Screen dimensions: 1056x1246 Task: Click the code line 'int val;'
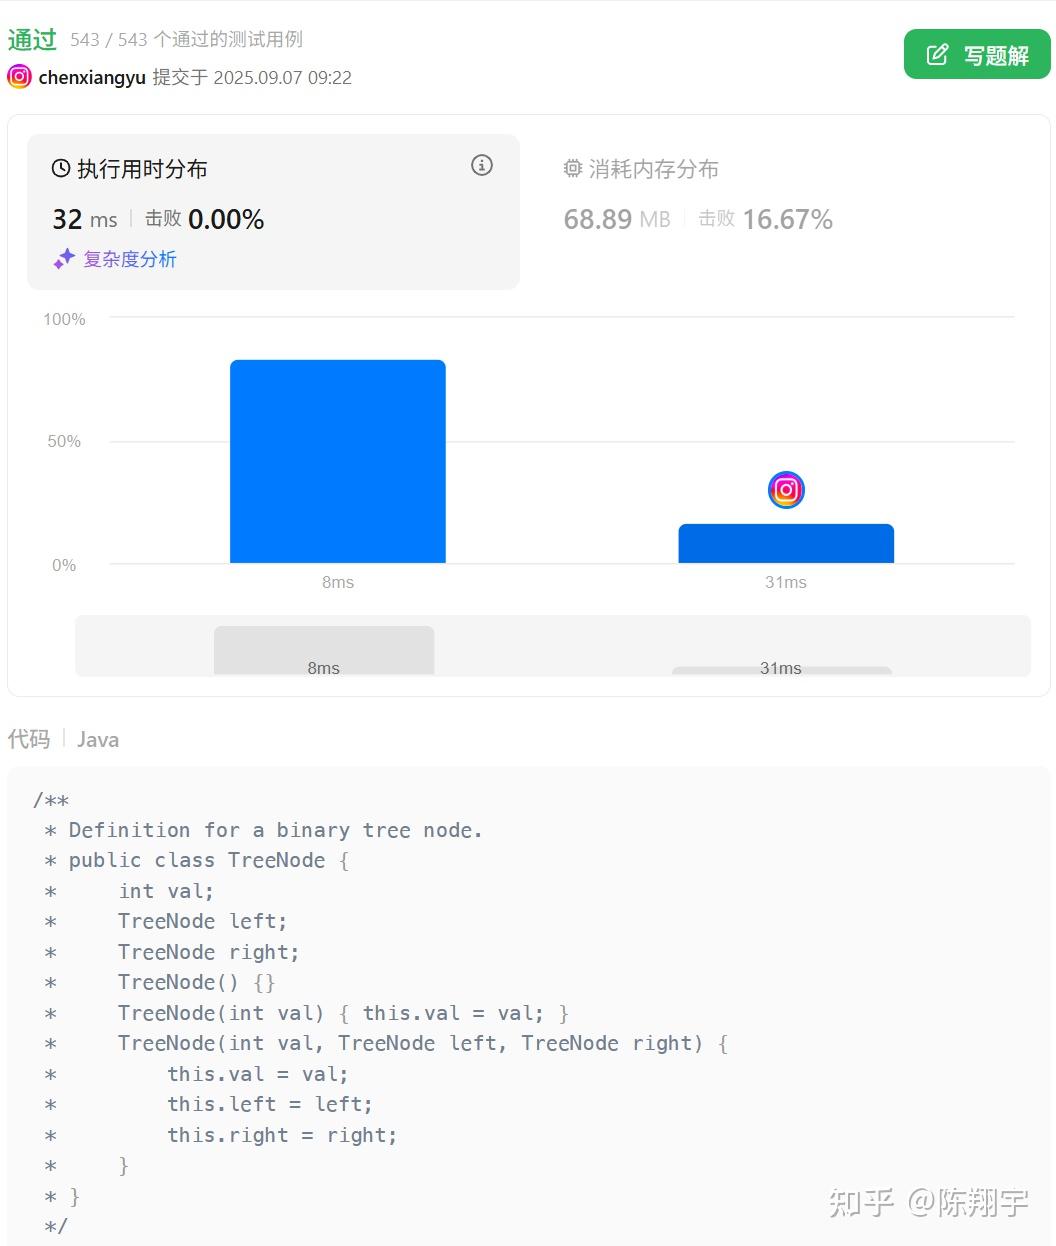point(166,891)
